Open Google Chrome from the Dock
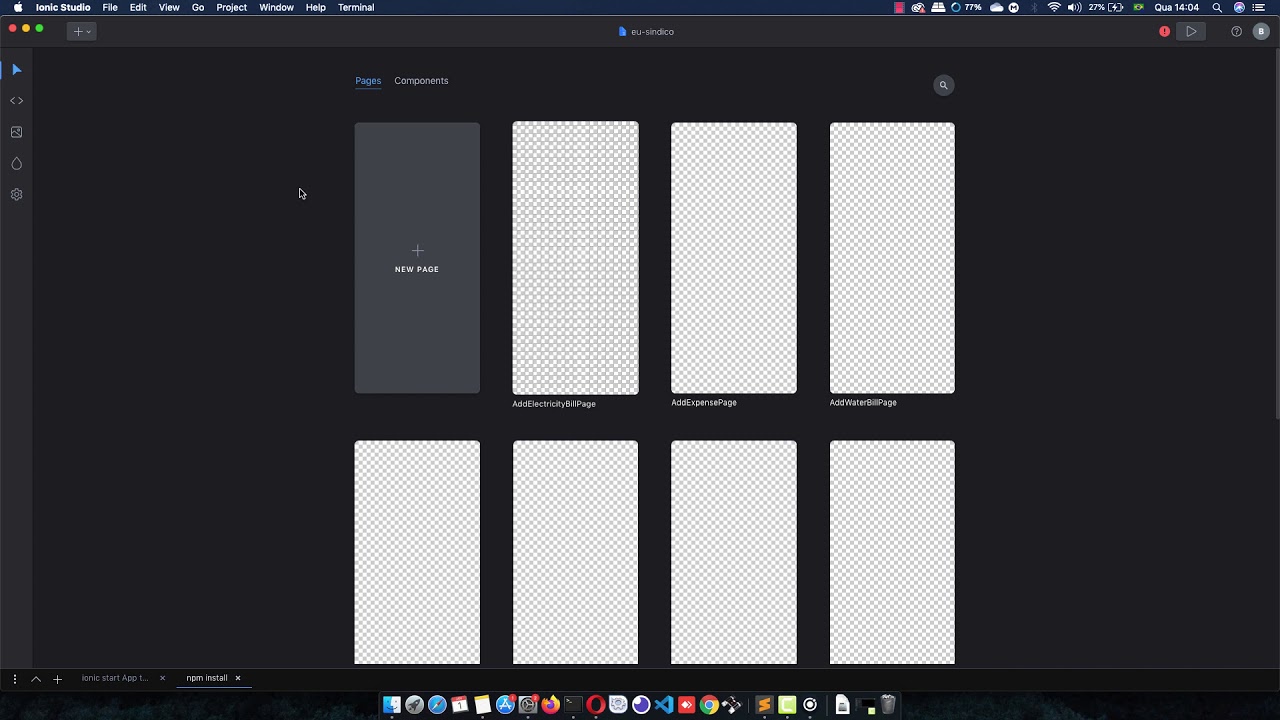The width and height of the screenshot is (1280, 720). click(709, 705)
